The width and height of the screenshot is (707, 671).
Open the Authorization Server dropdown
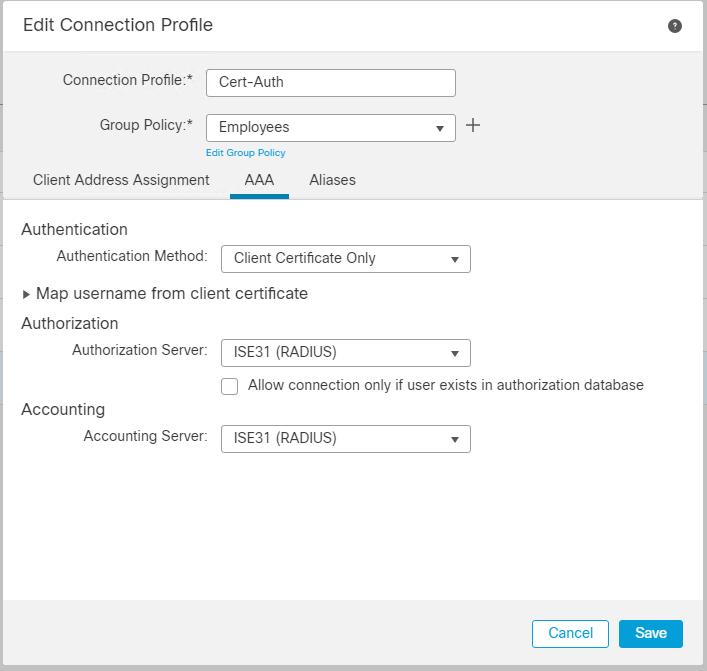point(345,353)
